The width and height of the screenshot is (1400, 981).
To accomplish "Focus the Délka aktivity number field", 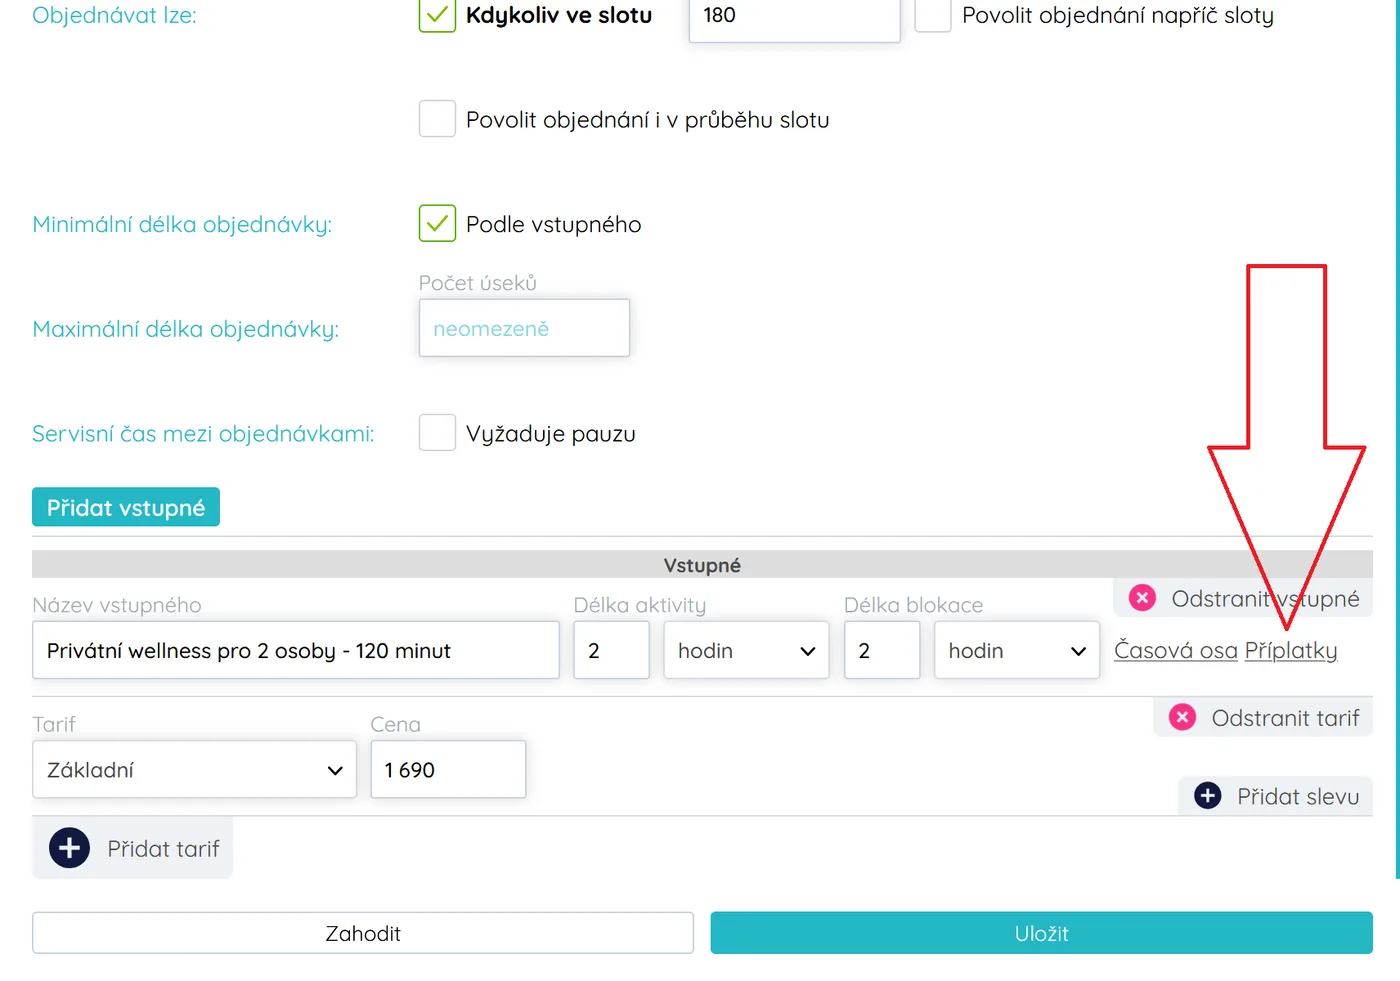I will (611, 650).
